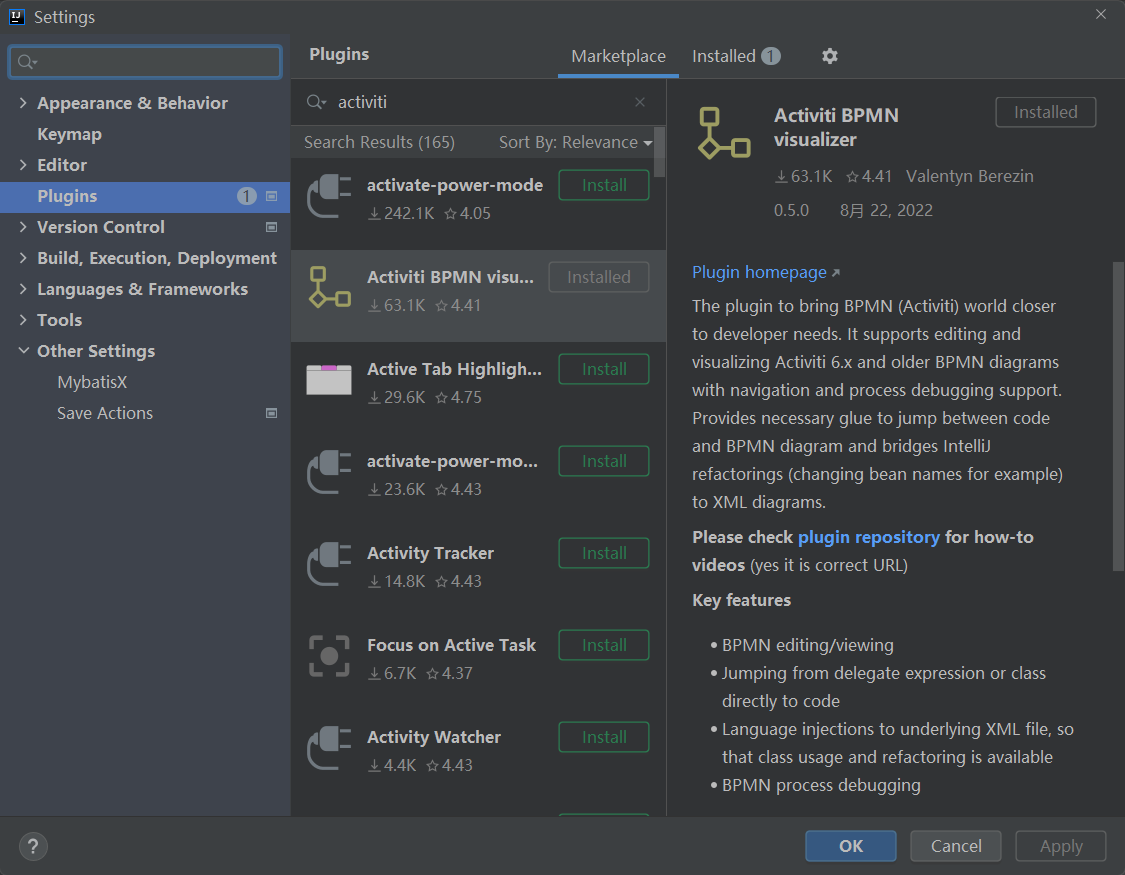Switch to the Installed tab
The width and height of the screenshot is (1125, 875).
click(736, 56)
